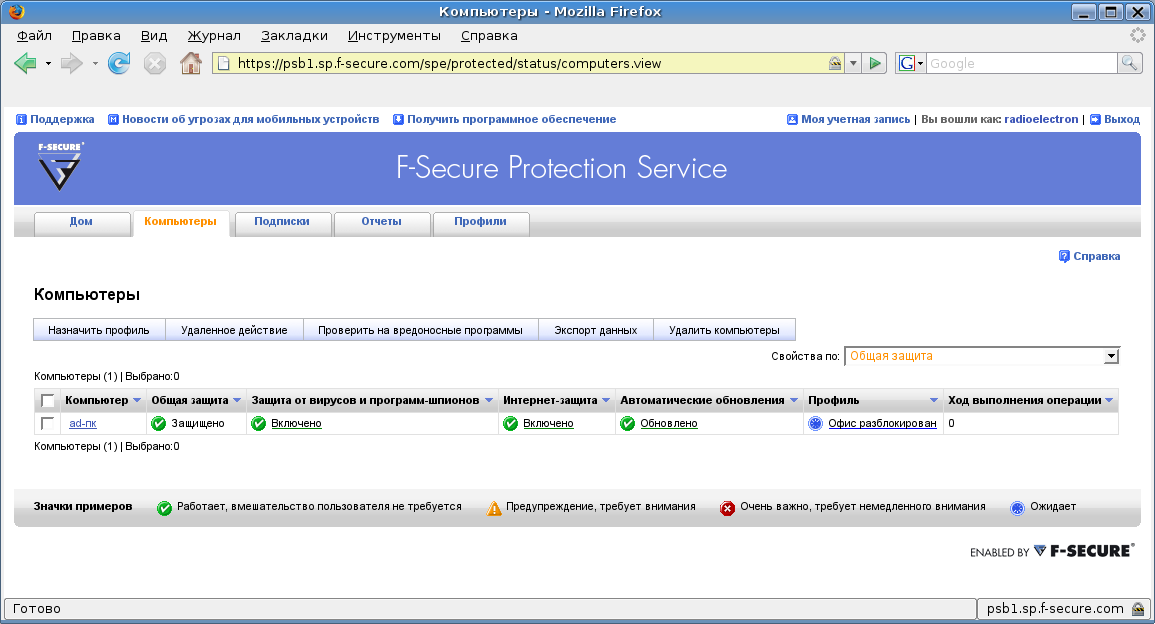Click the icon beside Моя учетная запись
This screenshot has width=1155, height=624.
(x=792, y=119)
